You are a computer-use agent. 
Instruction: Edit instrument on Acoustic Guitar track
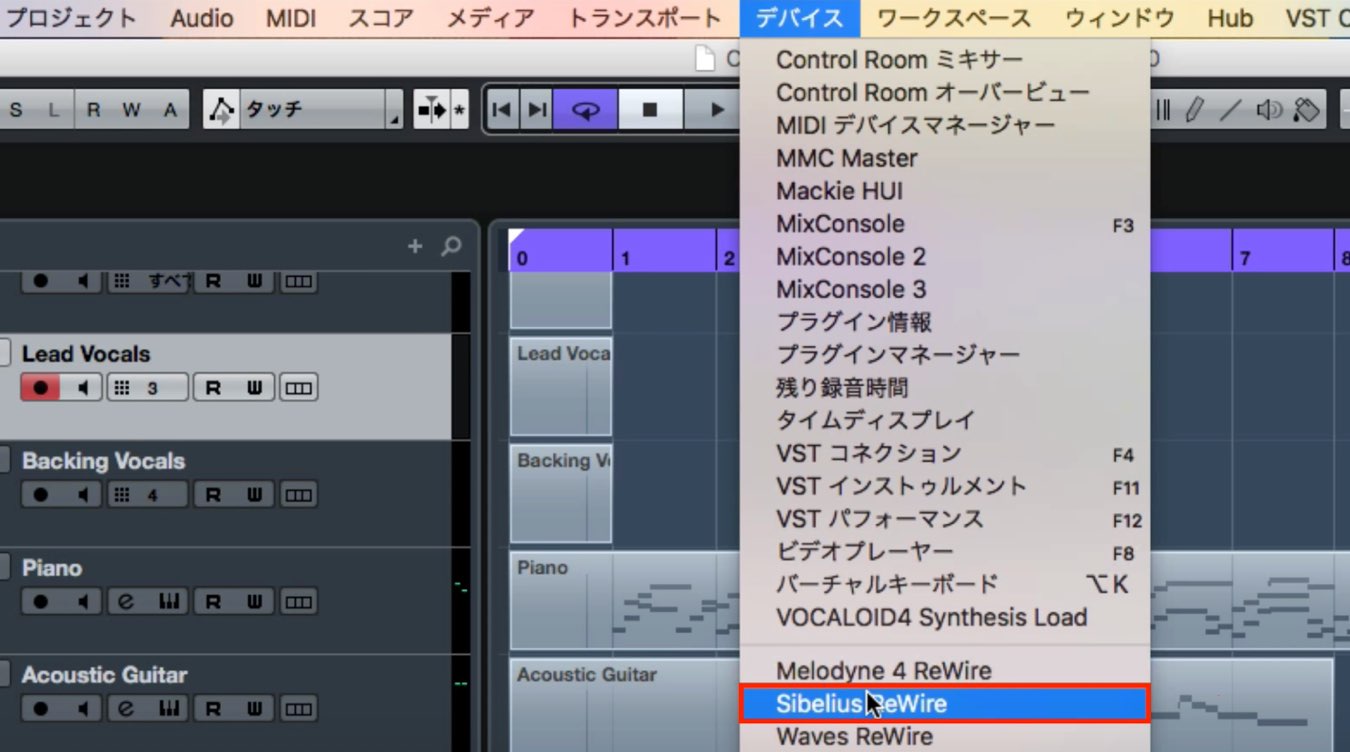coord(126,709)
